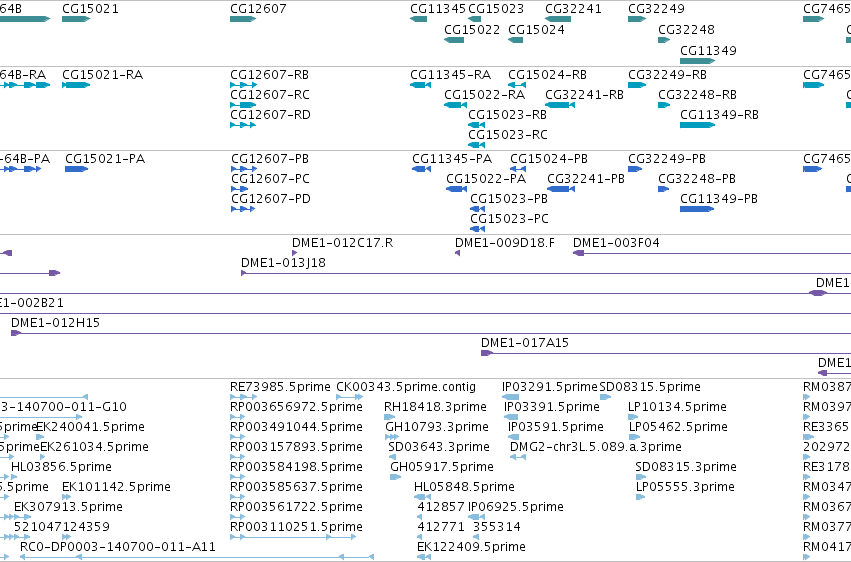851x562 pixels.
Task: Open the DME1-003F04 clone feature
Action: coord(712,253)
